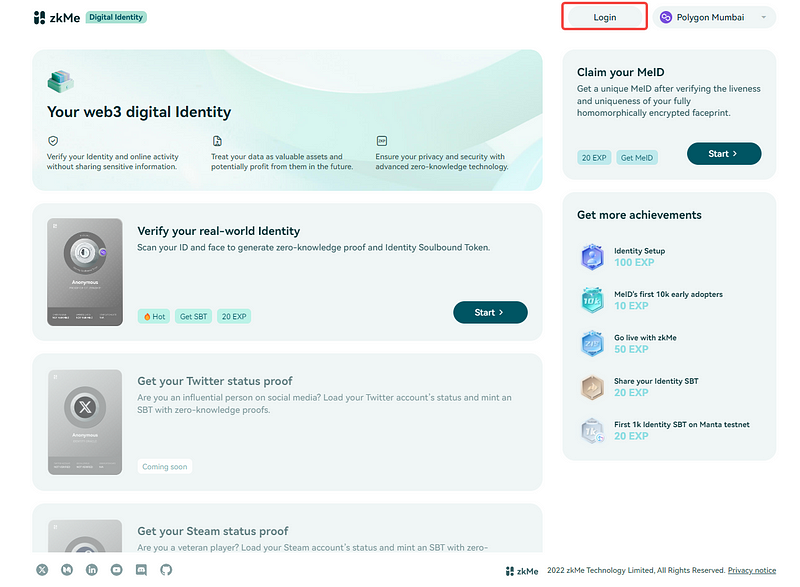Screen dimensions: 800x587
Task: Click the Login button
Action: click(604, 17)
